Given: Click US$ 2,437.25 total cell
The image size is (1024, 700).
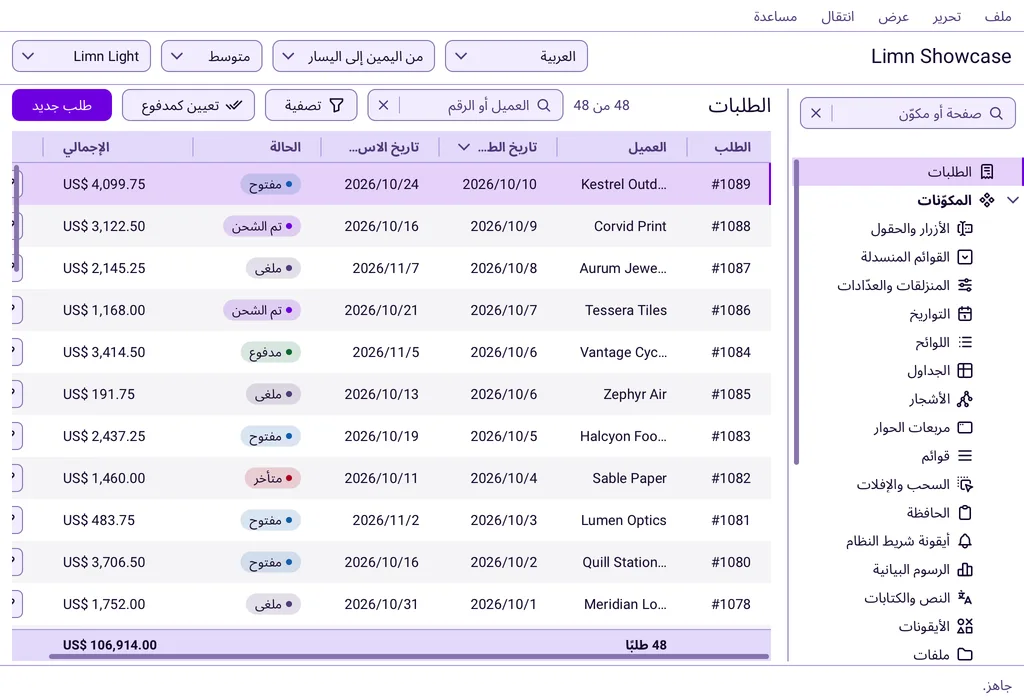Looking at the screenshot, I should point(118,436).
